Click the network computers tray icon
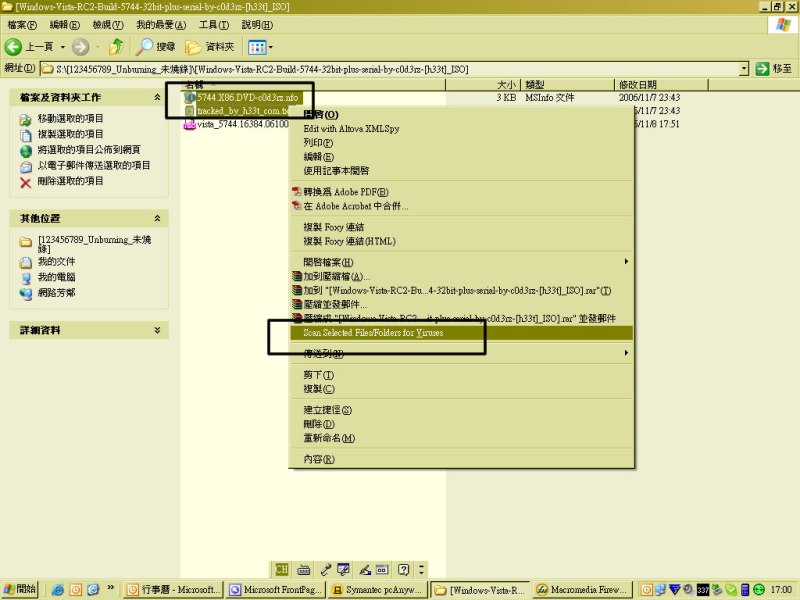This screenshot has width=800, height=600. click(660, 590)
